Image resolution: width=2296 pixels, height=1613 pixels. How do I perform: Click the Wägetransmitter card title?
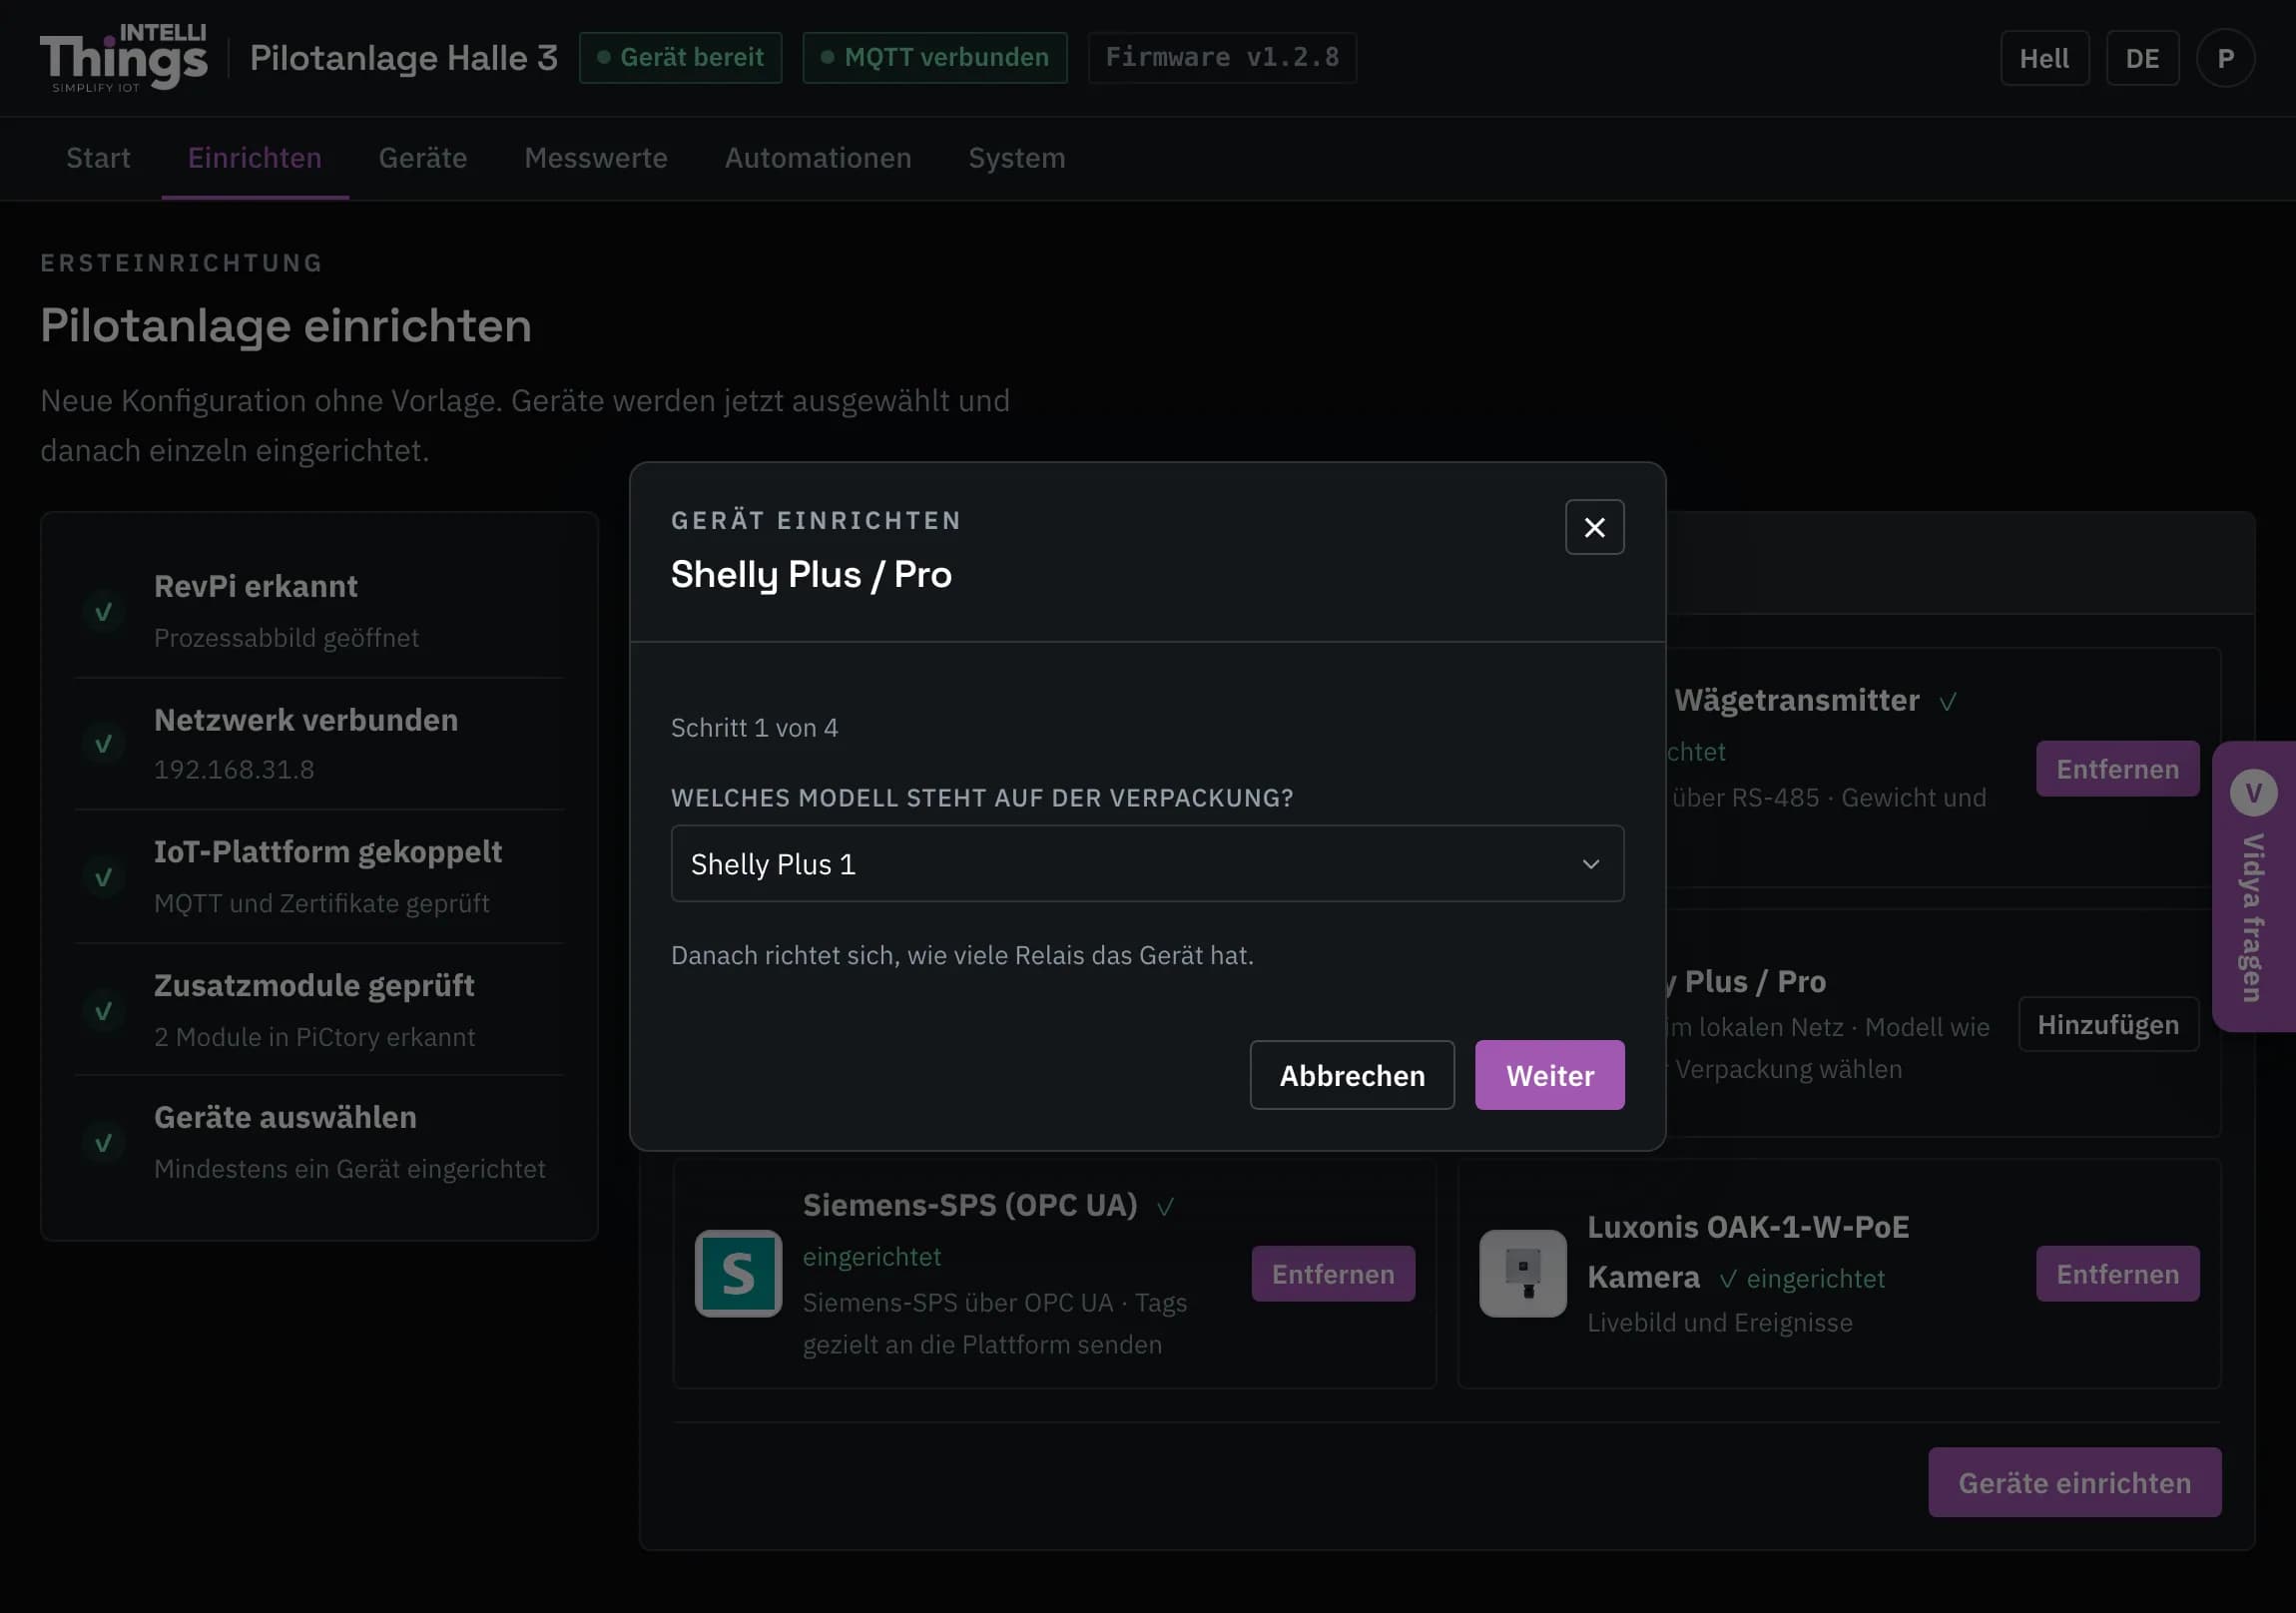pyautogui.click(x=1797, y=700)
